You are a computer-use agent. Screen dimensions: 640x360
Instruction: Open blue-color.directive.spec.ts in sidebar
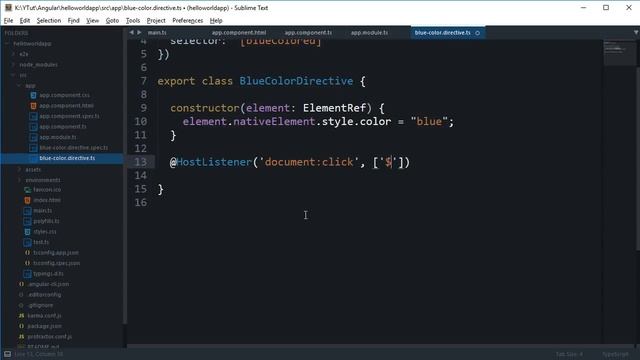click(73, 148)
